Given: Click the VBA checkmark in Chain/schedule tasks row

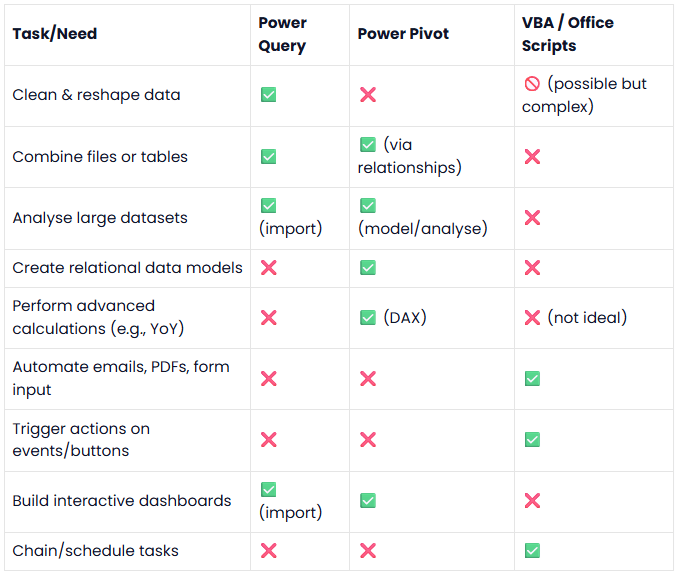Looking at the screenshot, I should tap(532, 551).
